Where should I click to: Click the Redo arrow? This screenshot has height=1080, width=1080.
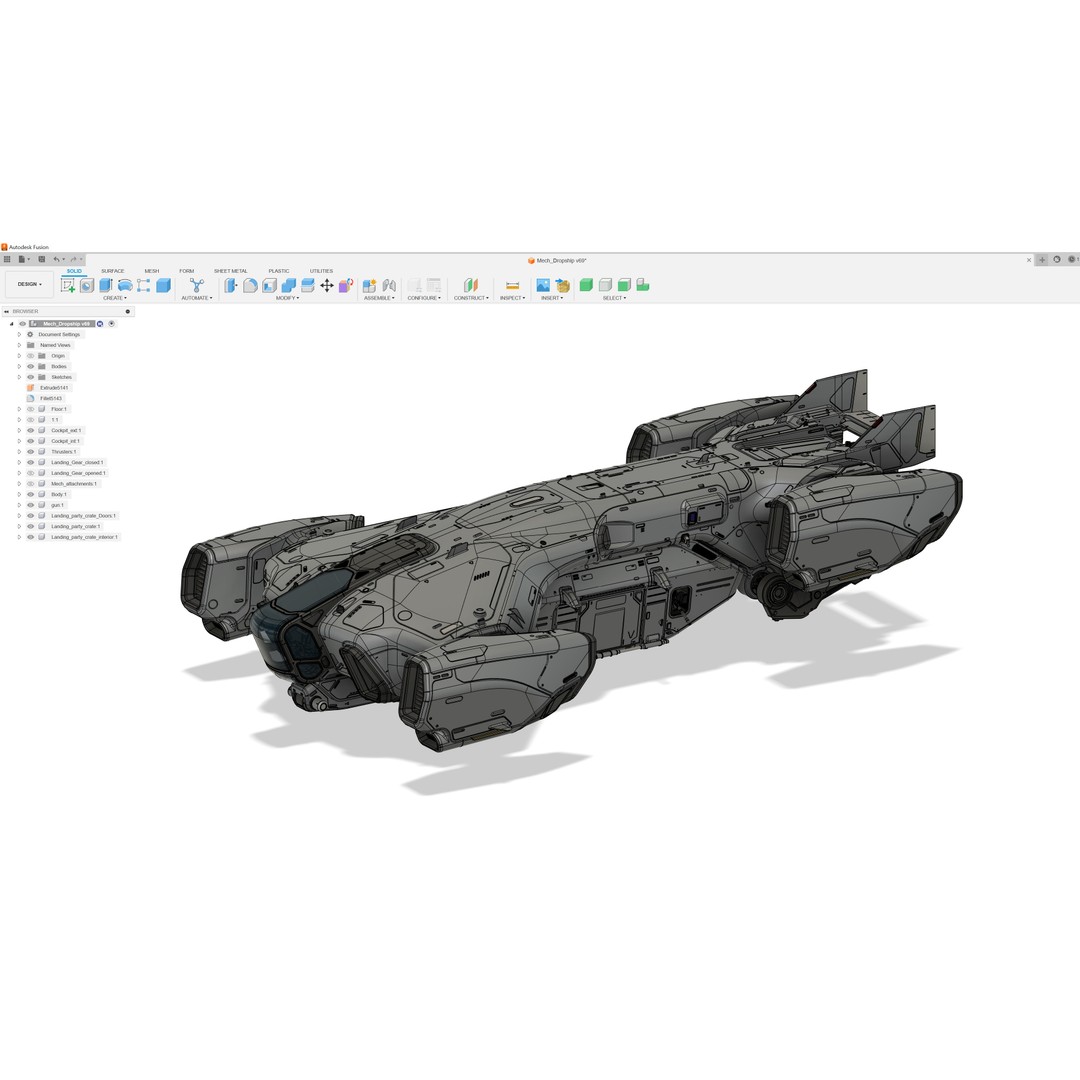pyautogui.click(x=73, y=260)
